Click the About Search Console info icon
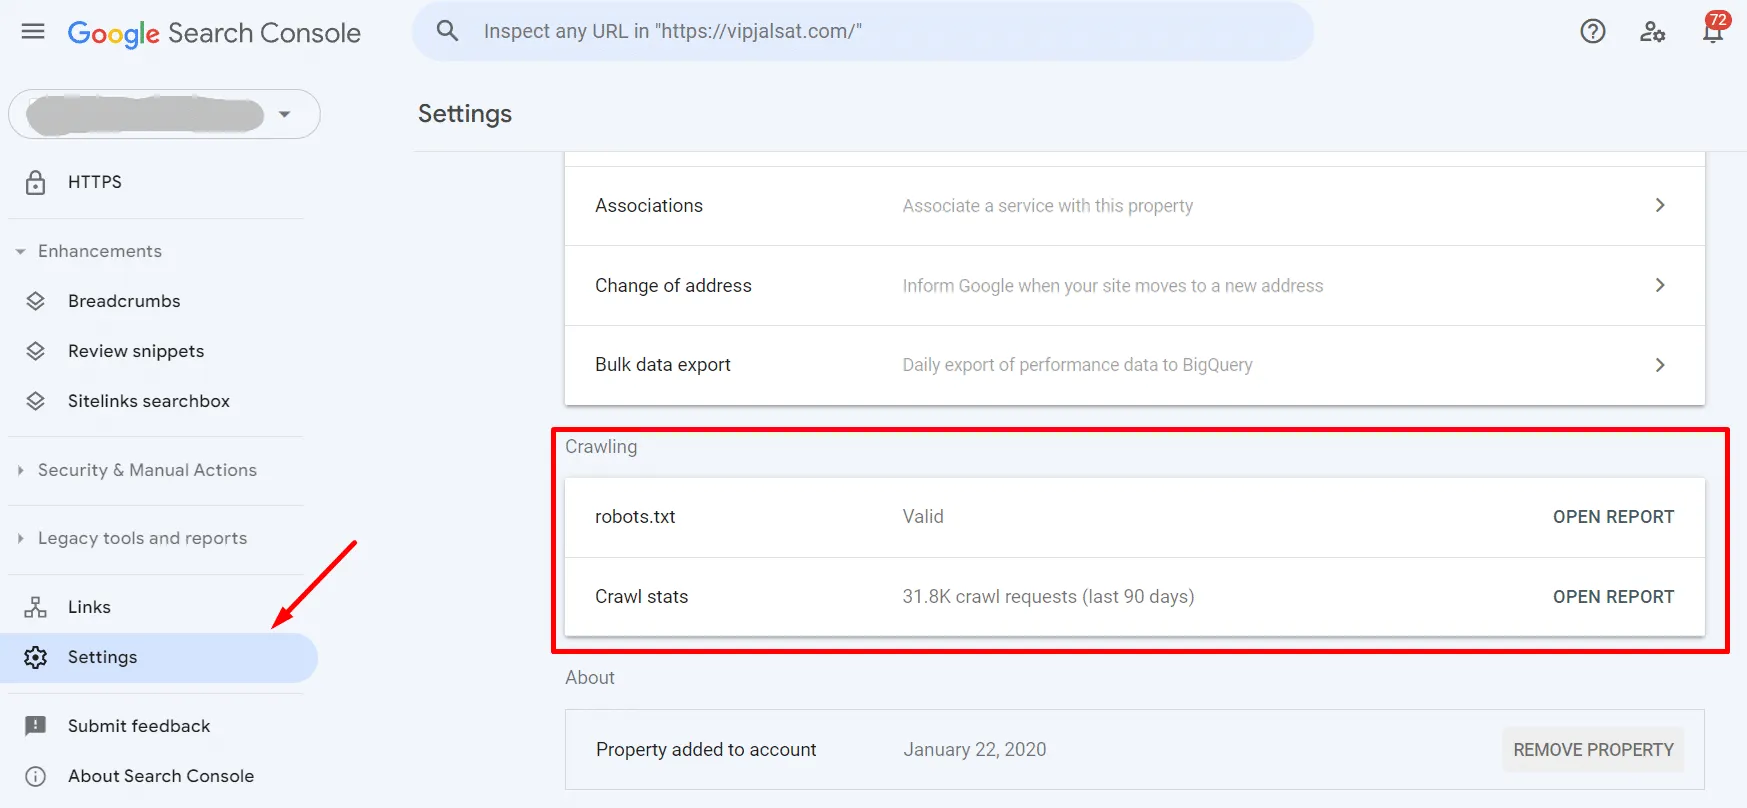Image resolution: width=1747 pixels, height=808 pixels. point(36,776)
